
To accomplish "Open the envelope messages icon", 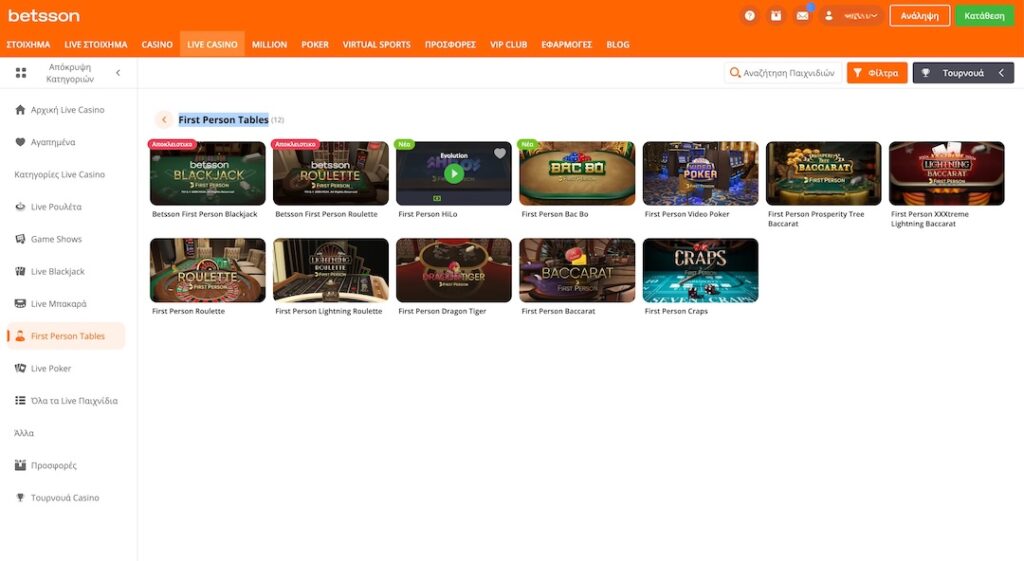I will coord(802,16).
